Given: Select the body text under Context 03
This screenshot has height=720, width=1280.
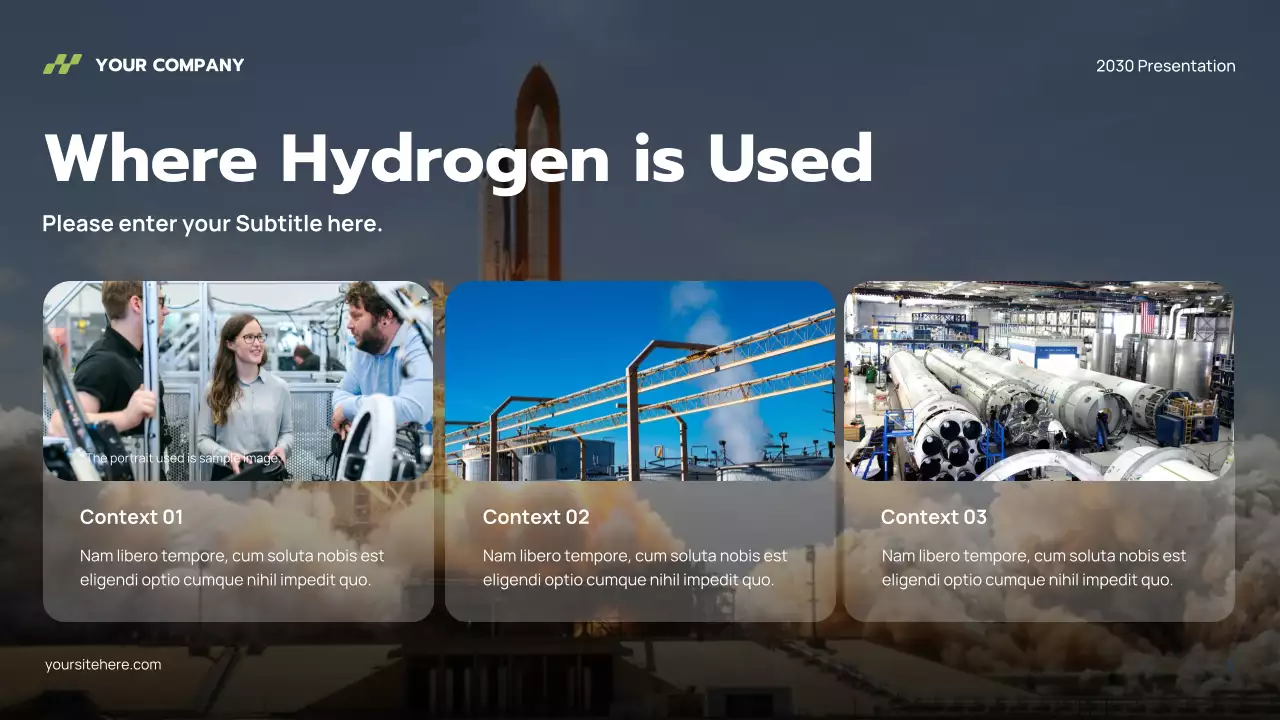Looking at the screenshot, I should 1033,567.
